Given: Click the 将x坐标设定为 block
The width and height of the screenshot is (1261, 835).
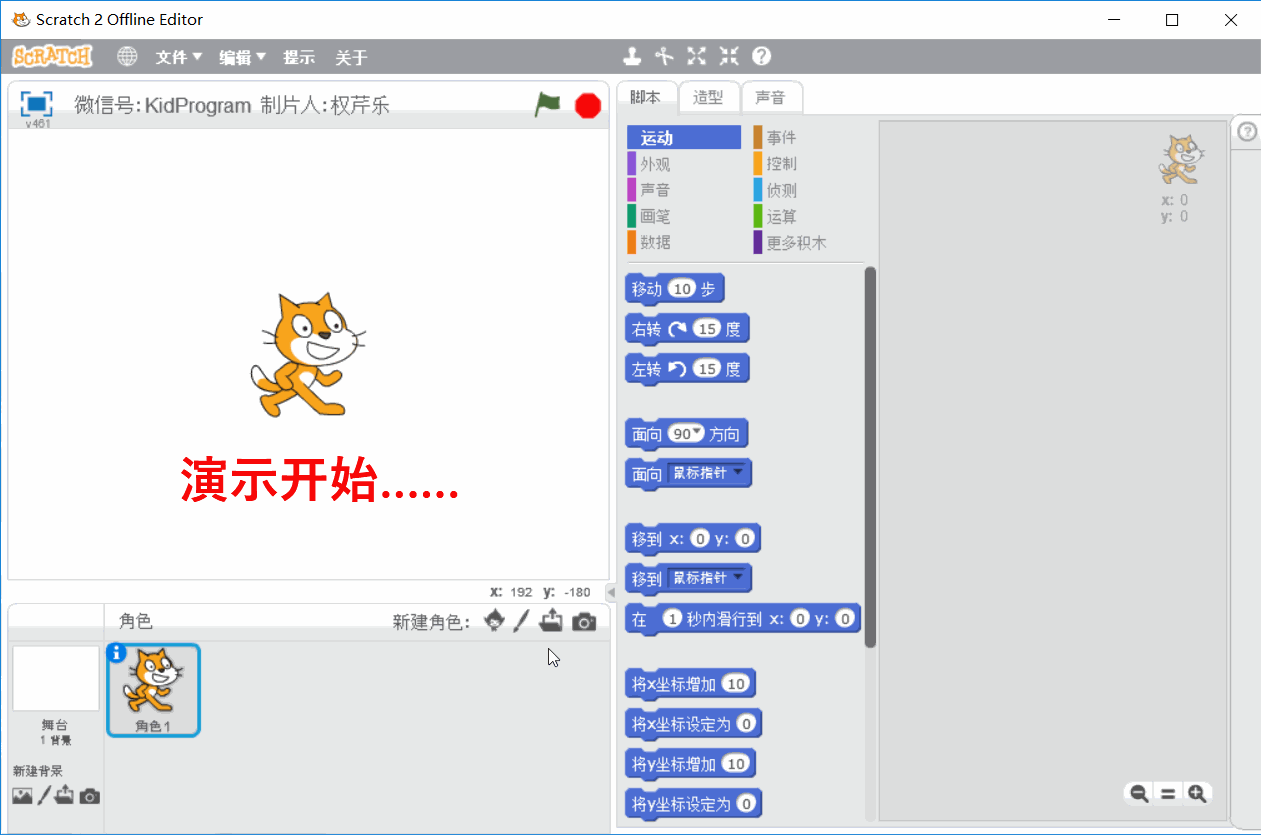Looking at the screenshot, I should pos(693,723).
